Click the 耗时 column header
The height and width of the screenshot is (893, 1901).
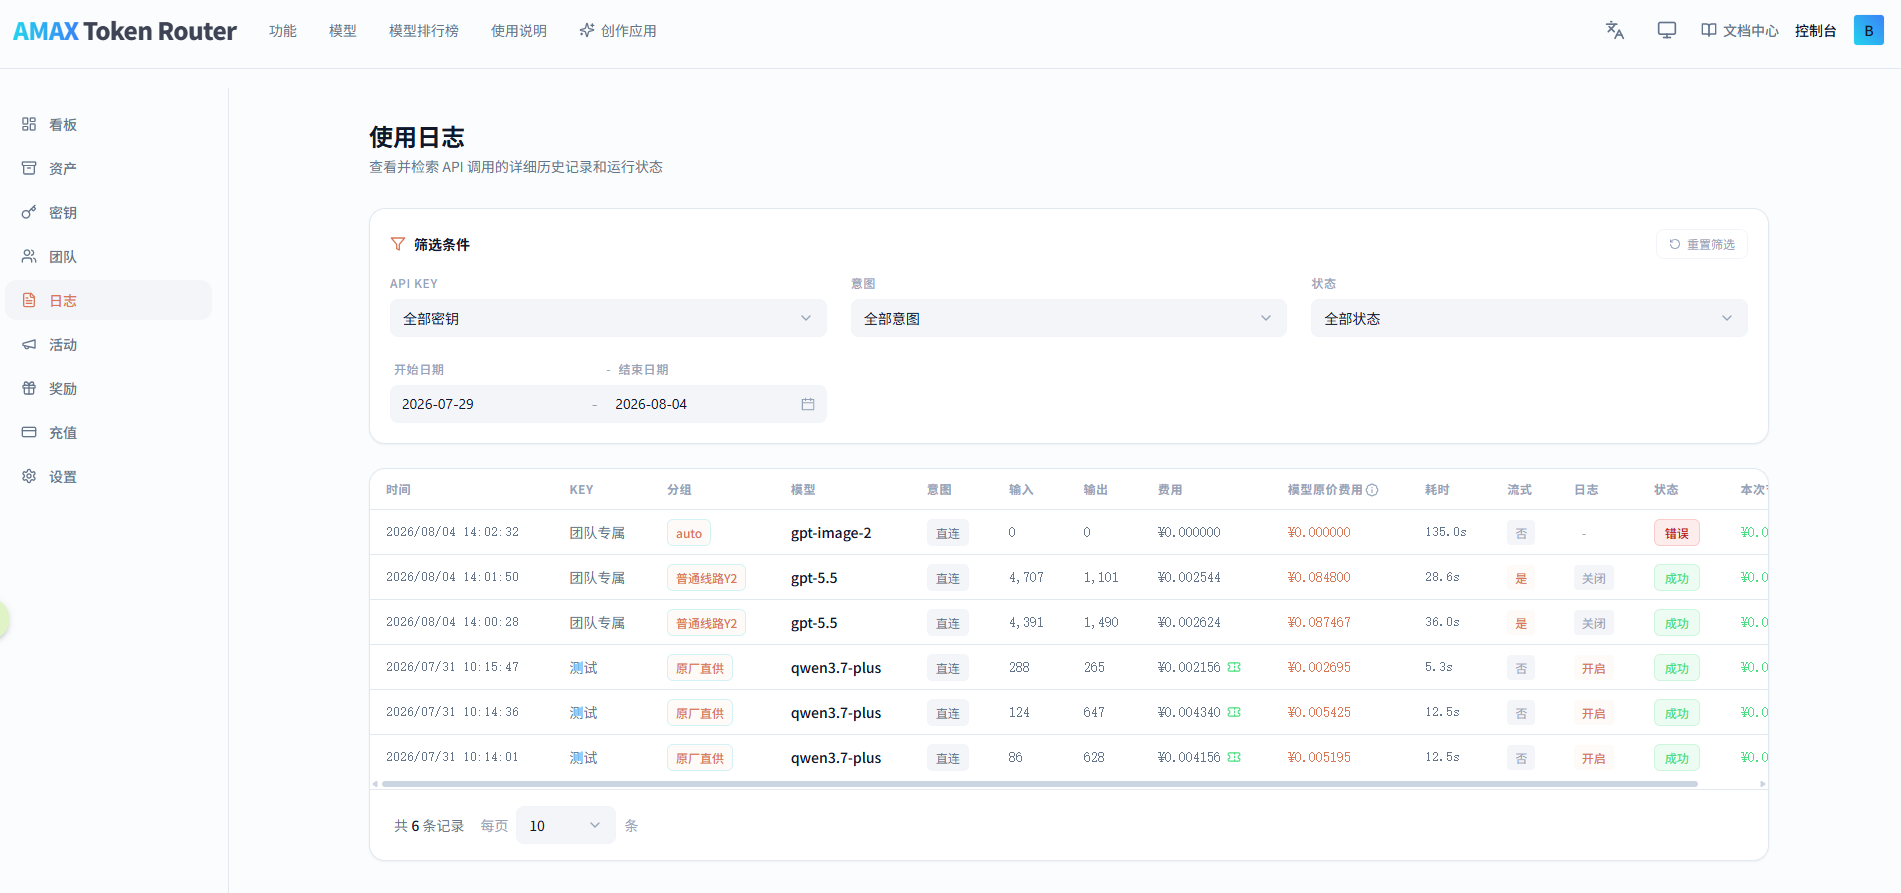pos(1437,490)
